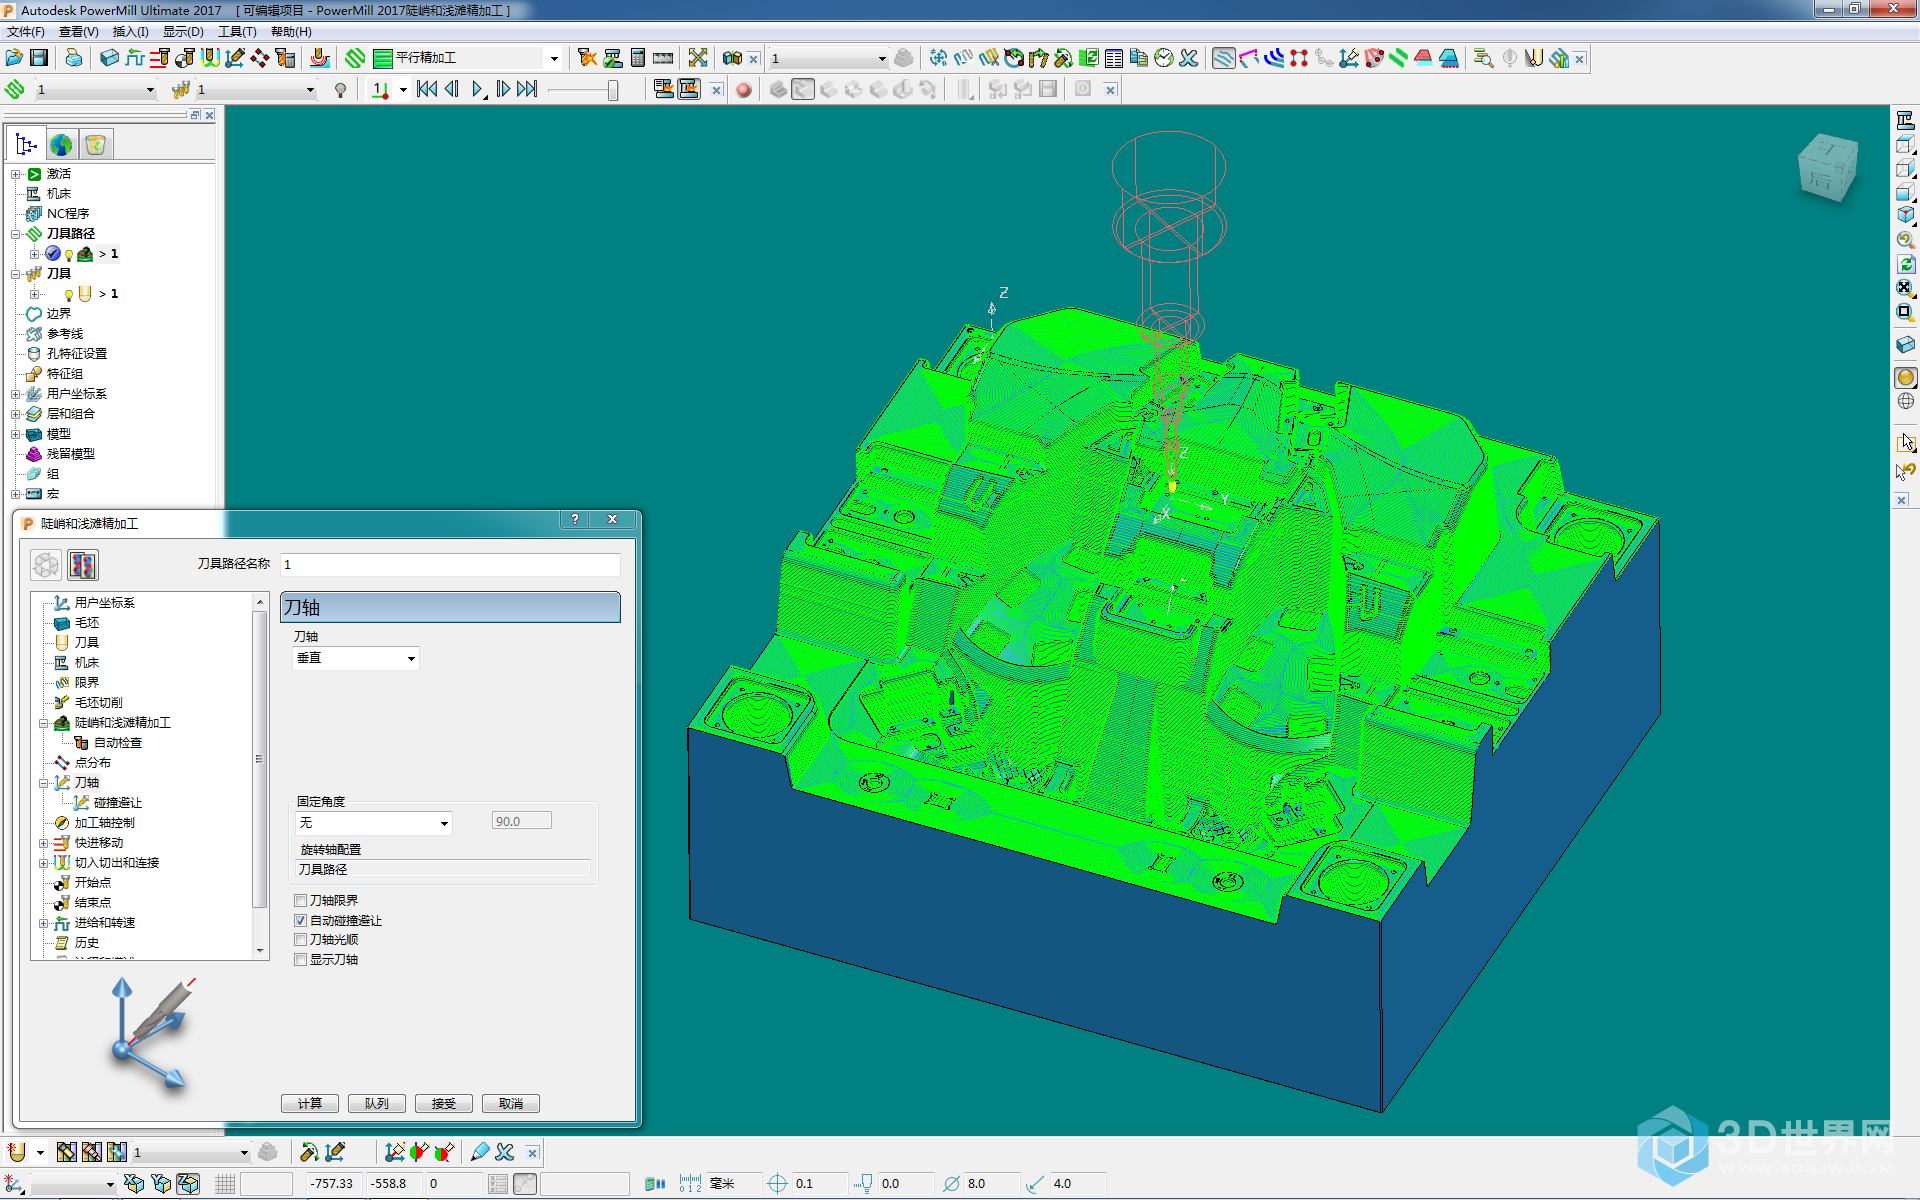The height and width of the screenshot is (1200, 1920).
Task: Select 毛坯切削 in dialog tree
Action: pyautogui.click(x=98, y=703)
